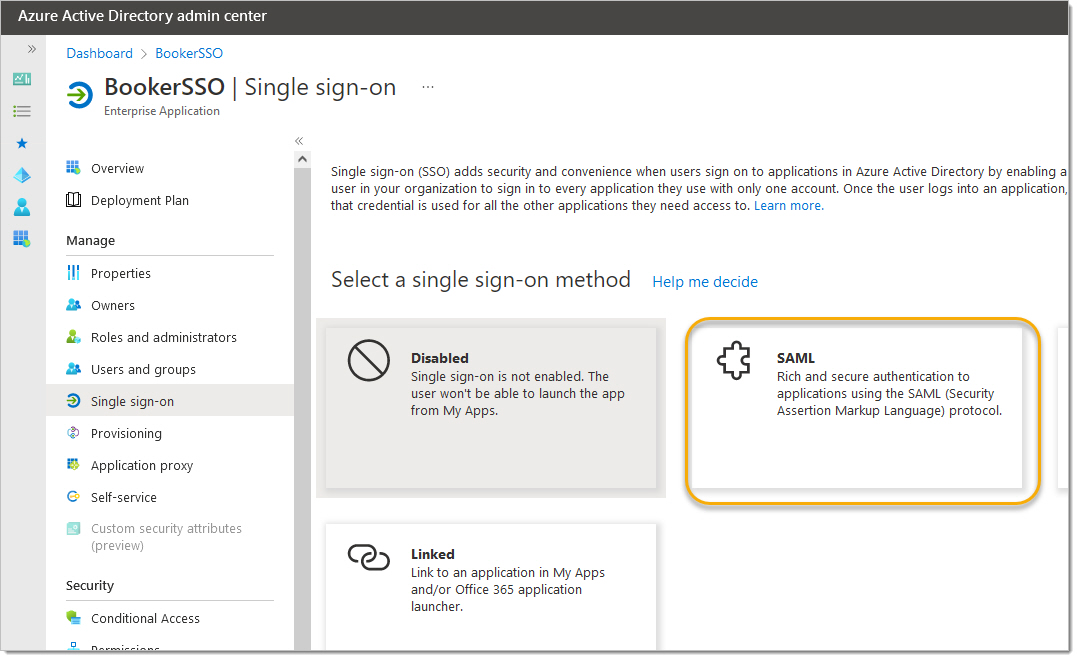Click the sidebar scrollbar up arrow

pos(301,160)
